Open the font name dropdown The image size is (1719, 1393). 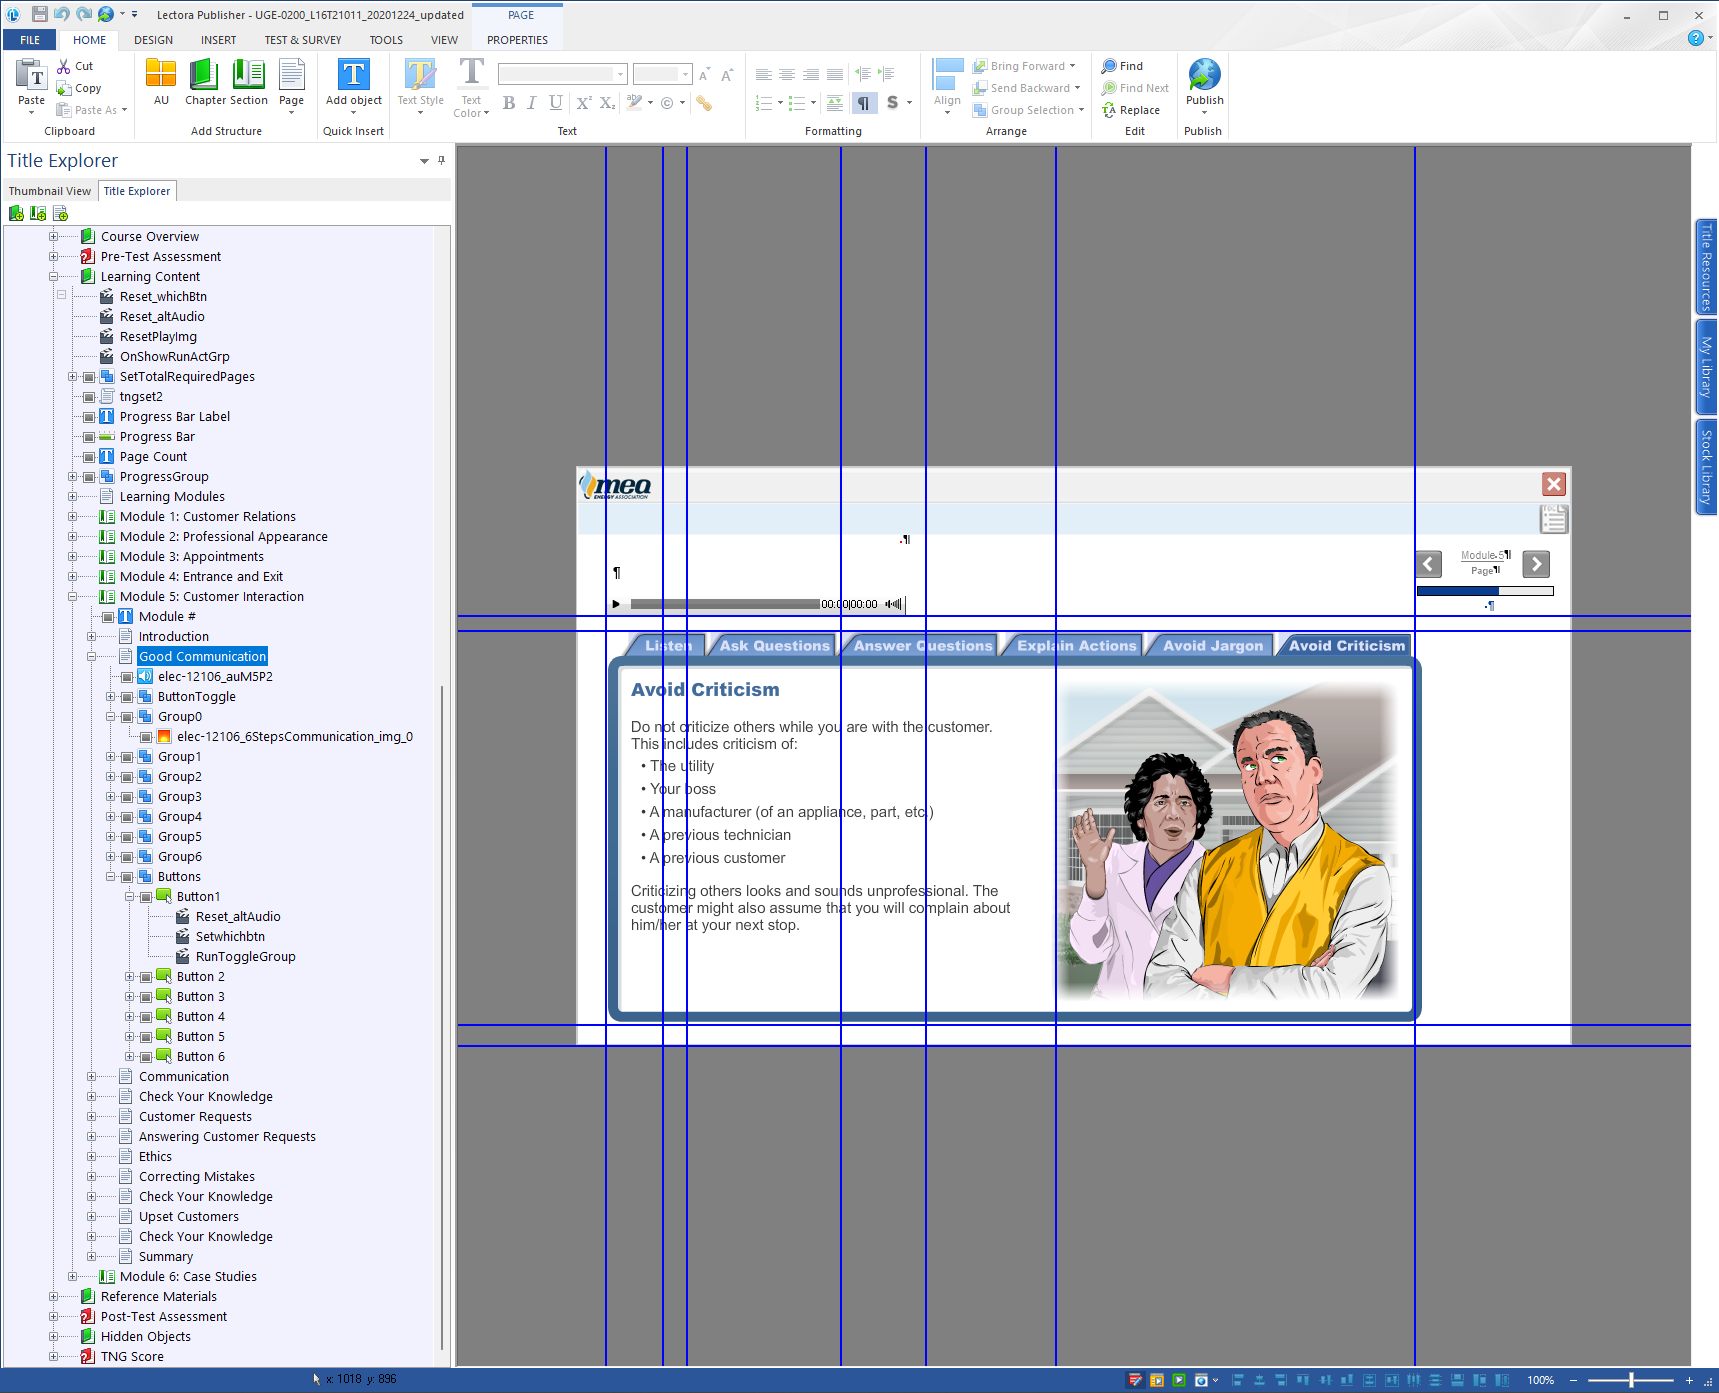click(x=620, y=75)
